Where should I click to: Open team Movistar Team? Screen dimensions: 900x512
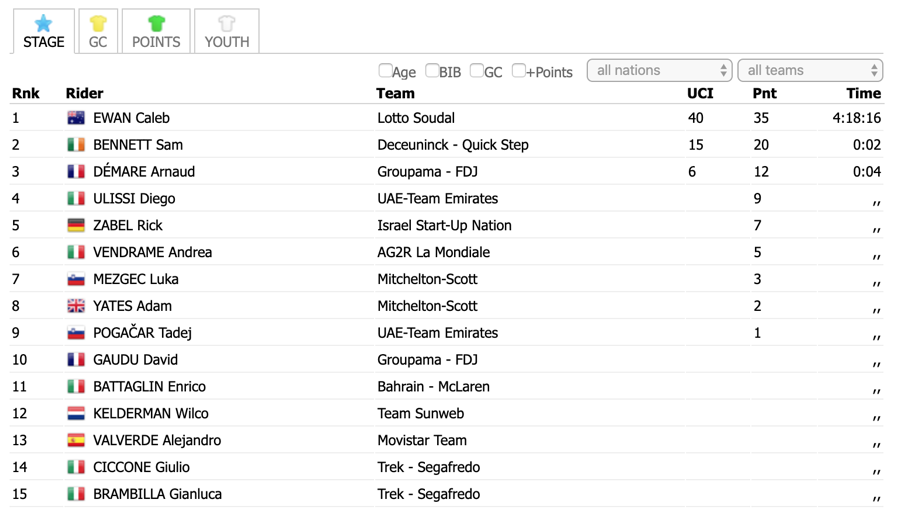[422, 440]
